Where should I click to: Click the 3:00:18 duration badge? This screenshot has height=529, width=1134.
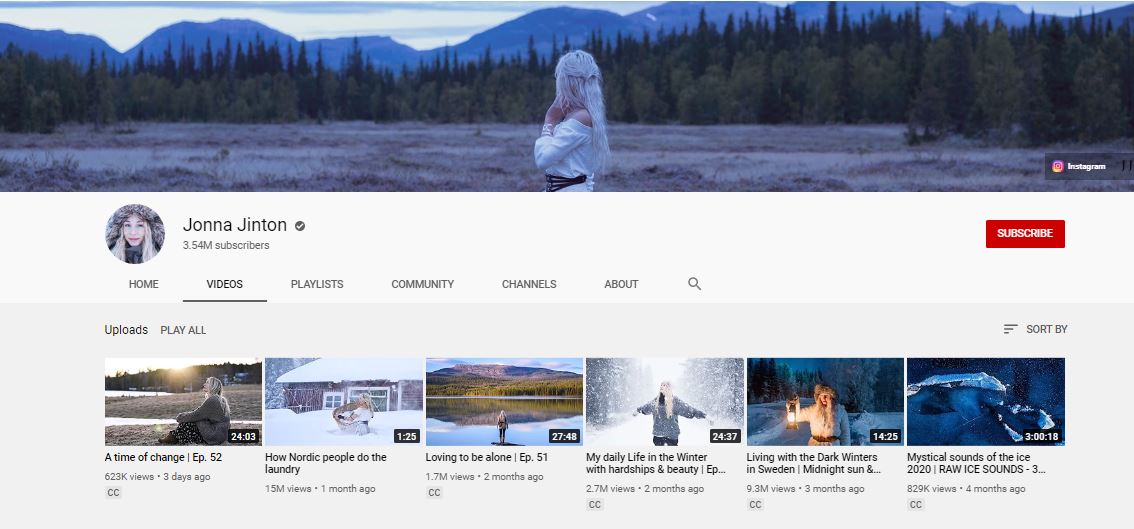pyautogui.click(x=1041, y=436)
